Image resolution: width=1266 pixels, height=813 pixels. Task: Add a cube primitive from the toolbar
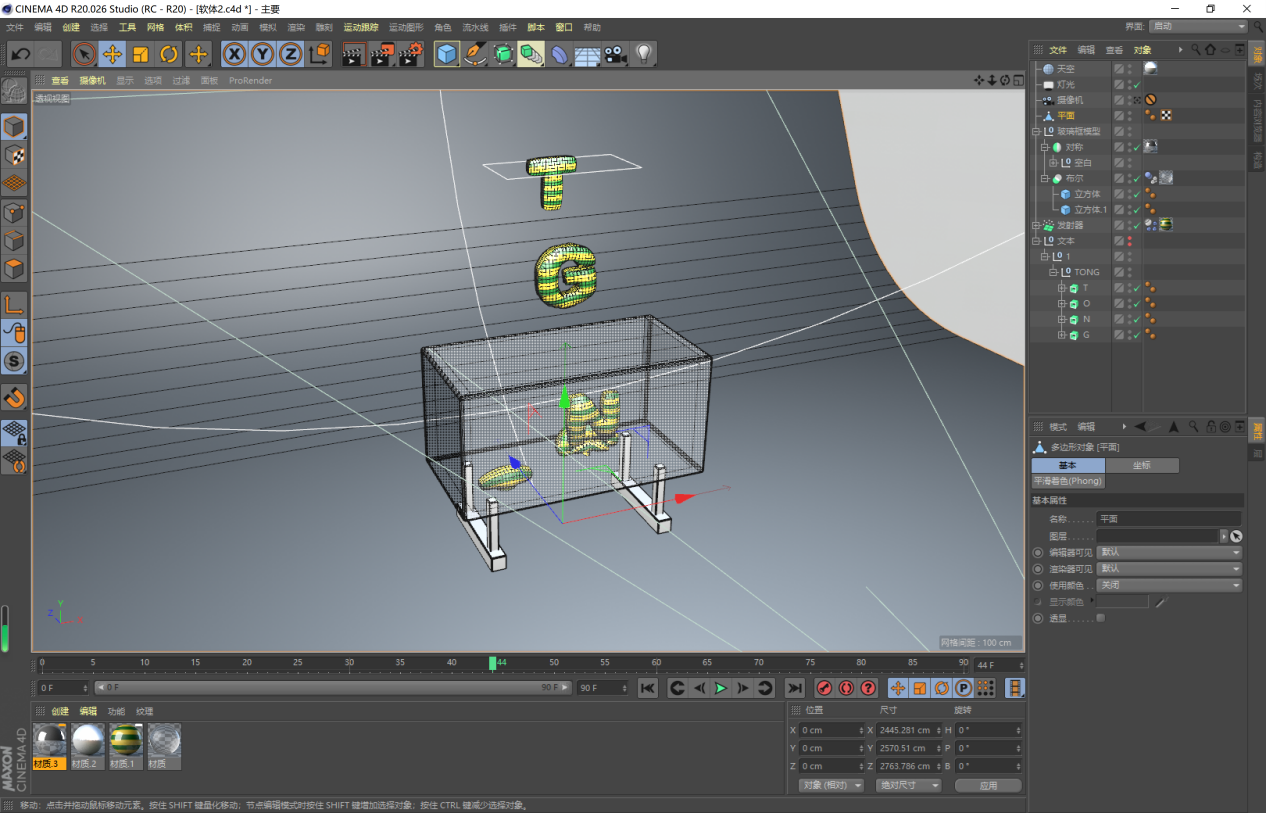pyautogui.click(x=446, y=54)
